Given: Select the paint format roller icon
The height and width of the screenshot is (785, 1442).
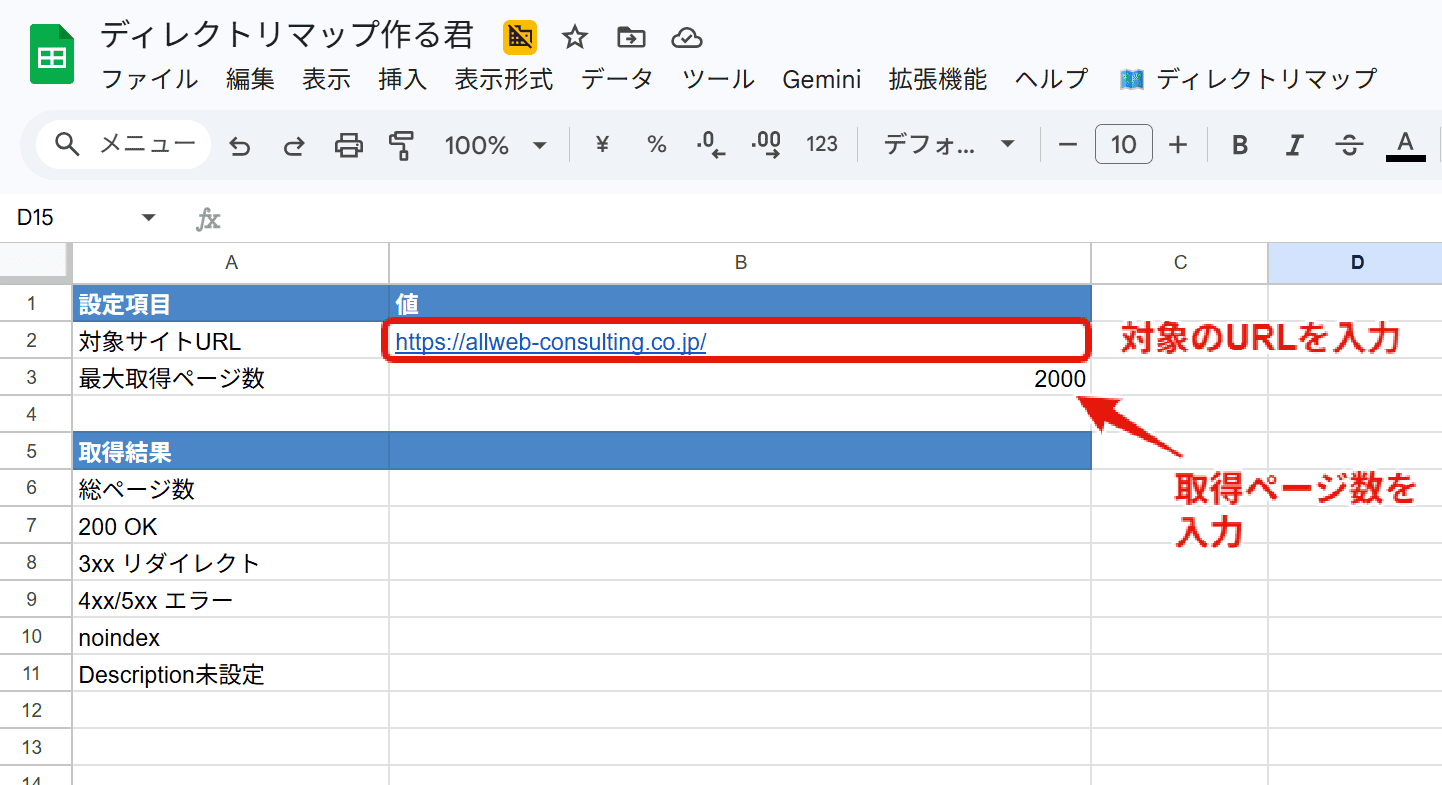Looking at the screenshot, I should pos(401,146).
